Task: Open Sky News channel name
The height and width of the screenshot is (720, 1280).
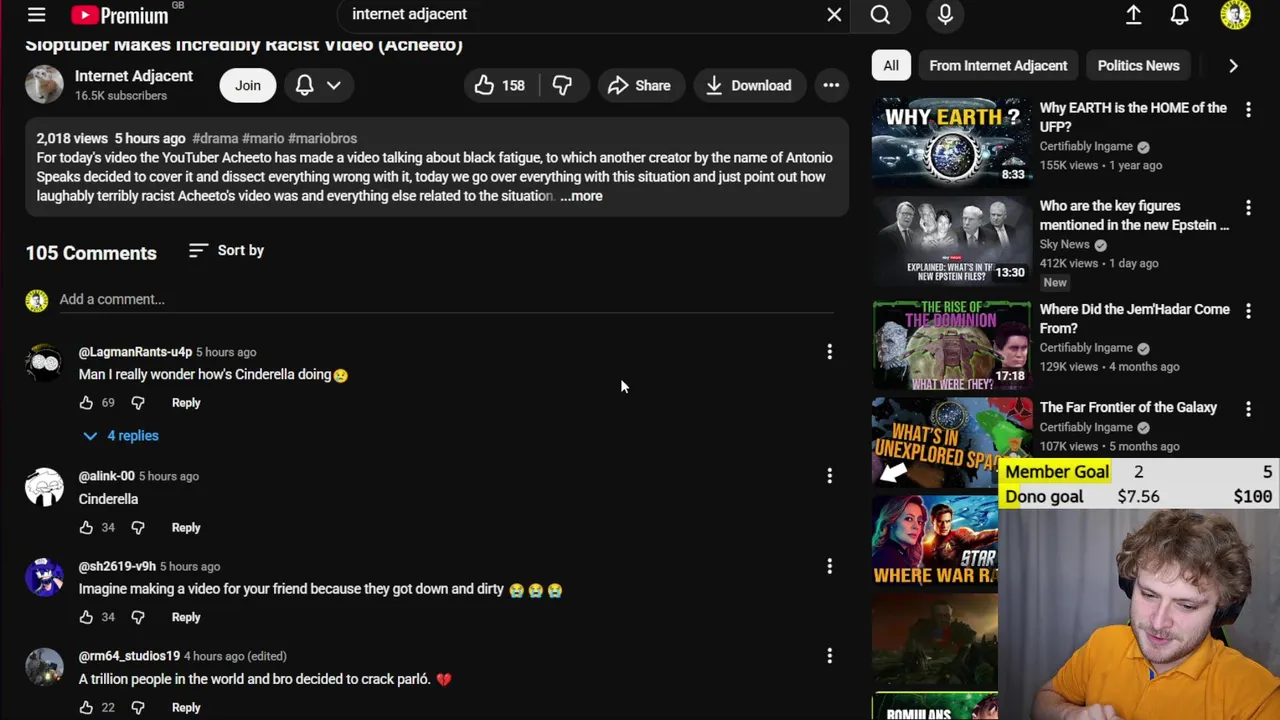Action: (1064, 245)
